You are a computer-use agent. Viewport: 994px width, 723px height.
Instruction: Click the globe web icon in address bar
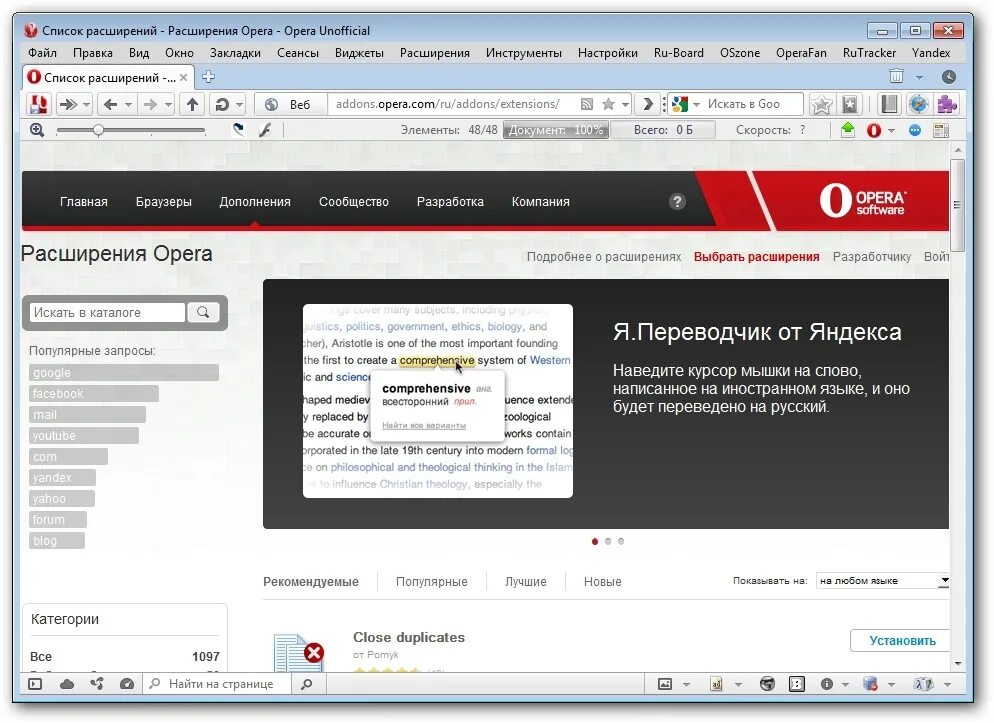point(269,104)
